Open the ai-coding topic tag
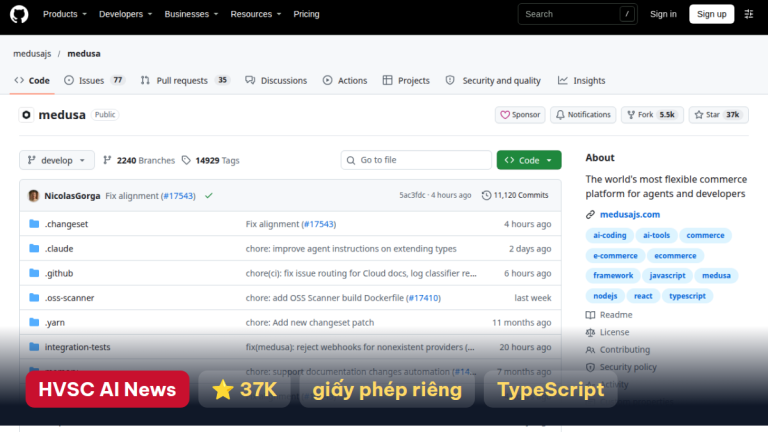Screen dimensions: 768x432 click(610, 236)
